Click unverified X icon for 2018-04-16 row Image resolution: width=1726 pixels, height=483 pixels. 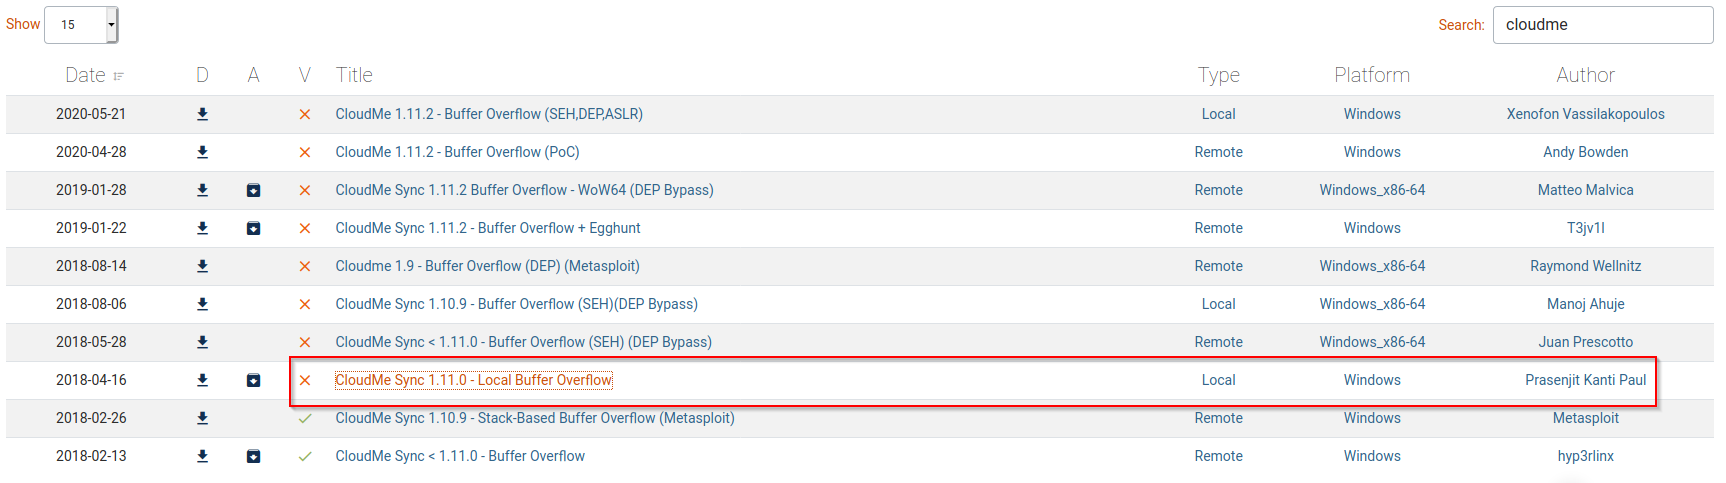click(305, 380)
